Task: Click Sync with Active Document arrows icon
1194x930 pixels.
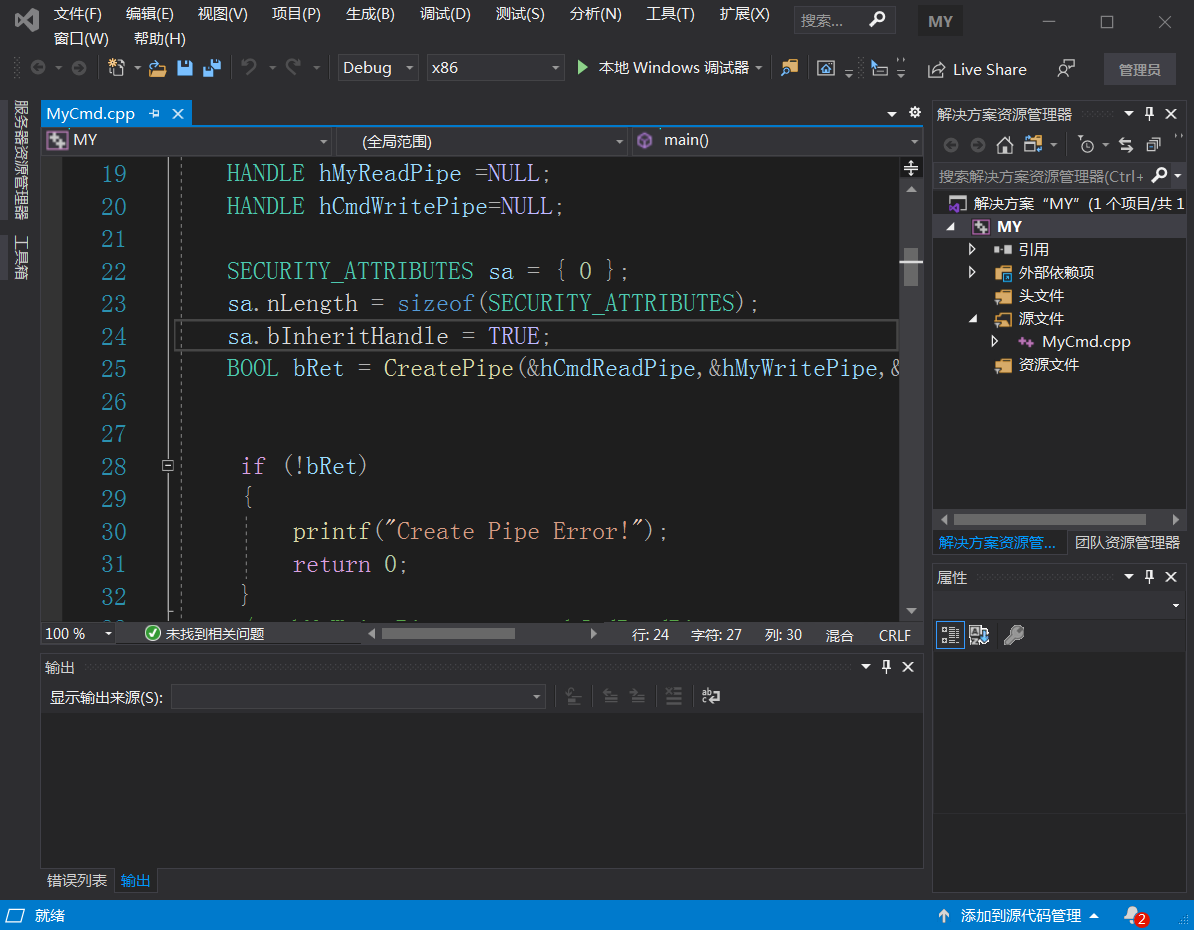Action: pyautogui.click(x=1126, y=145)
